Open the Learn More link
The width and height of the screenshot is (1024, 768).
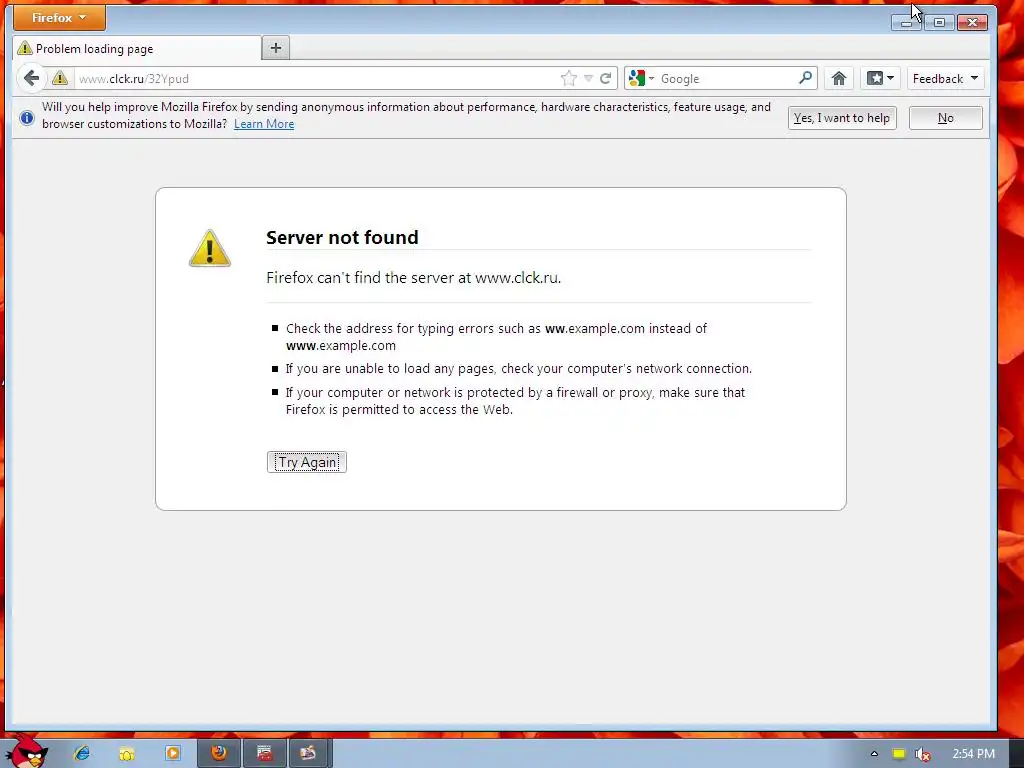264,124
